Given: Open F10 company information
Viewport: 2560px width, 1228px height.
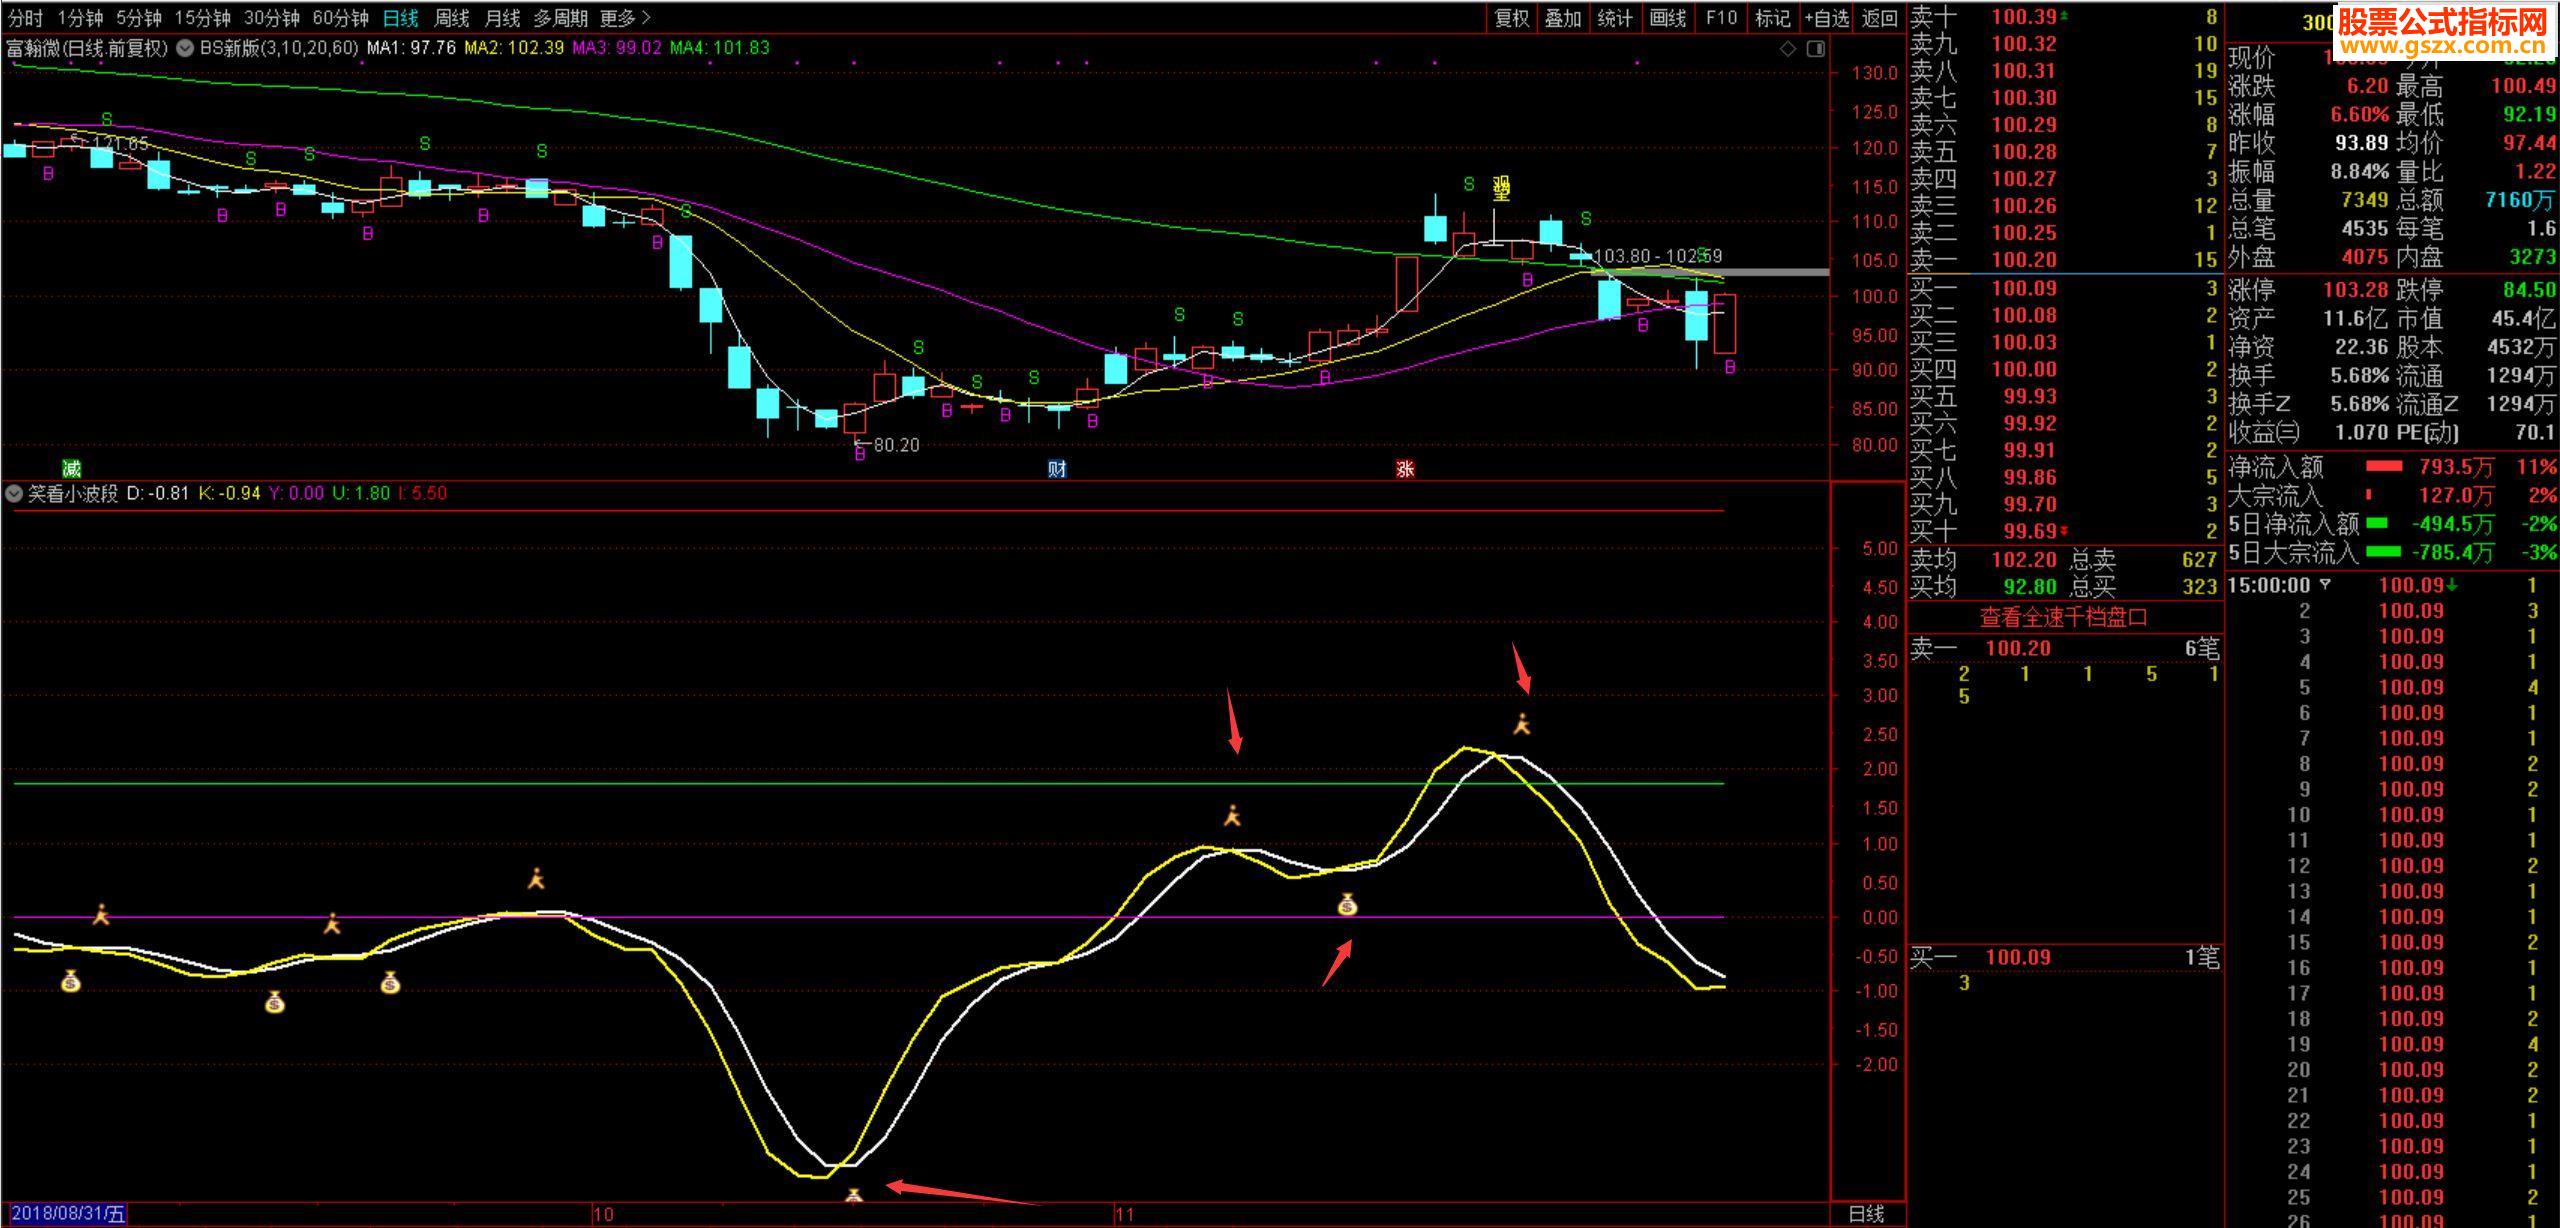Looking at the screenshot, I should [1721, 18].
